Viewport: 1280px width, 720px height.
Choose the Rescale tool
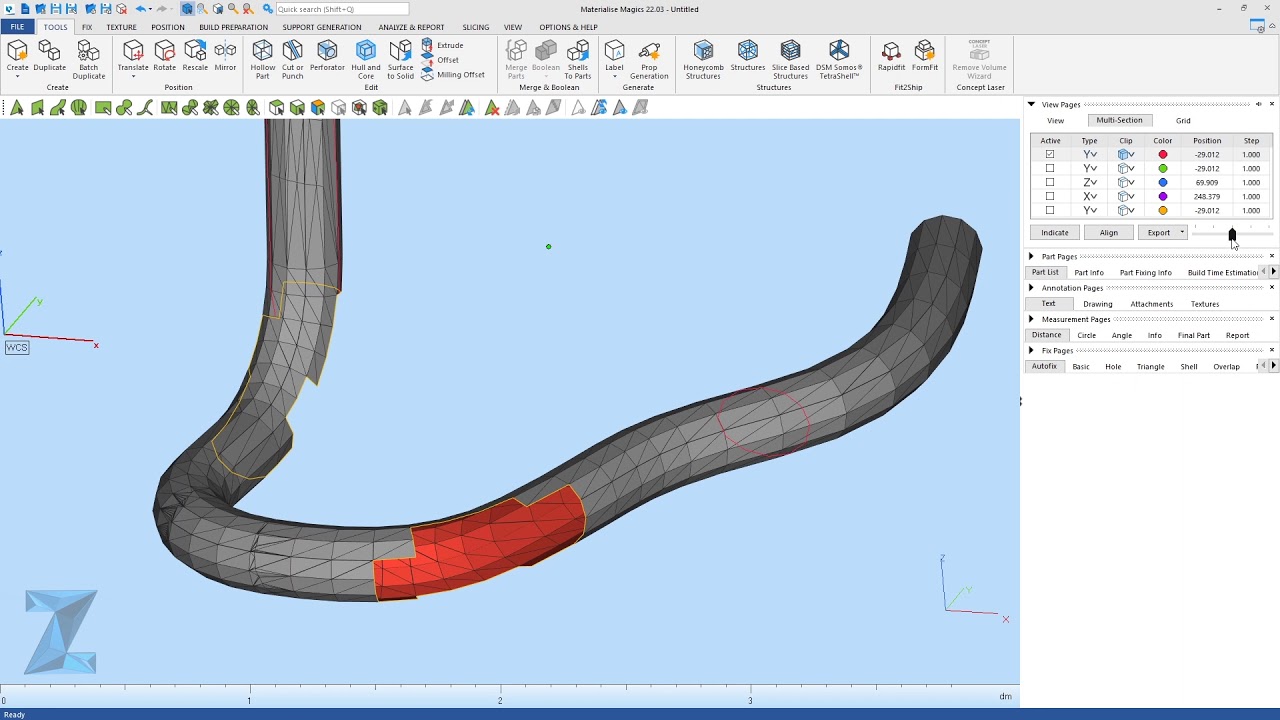(195, 56)
